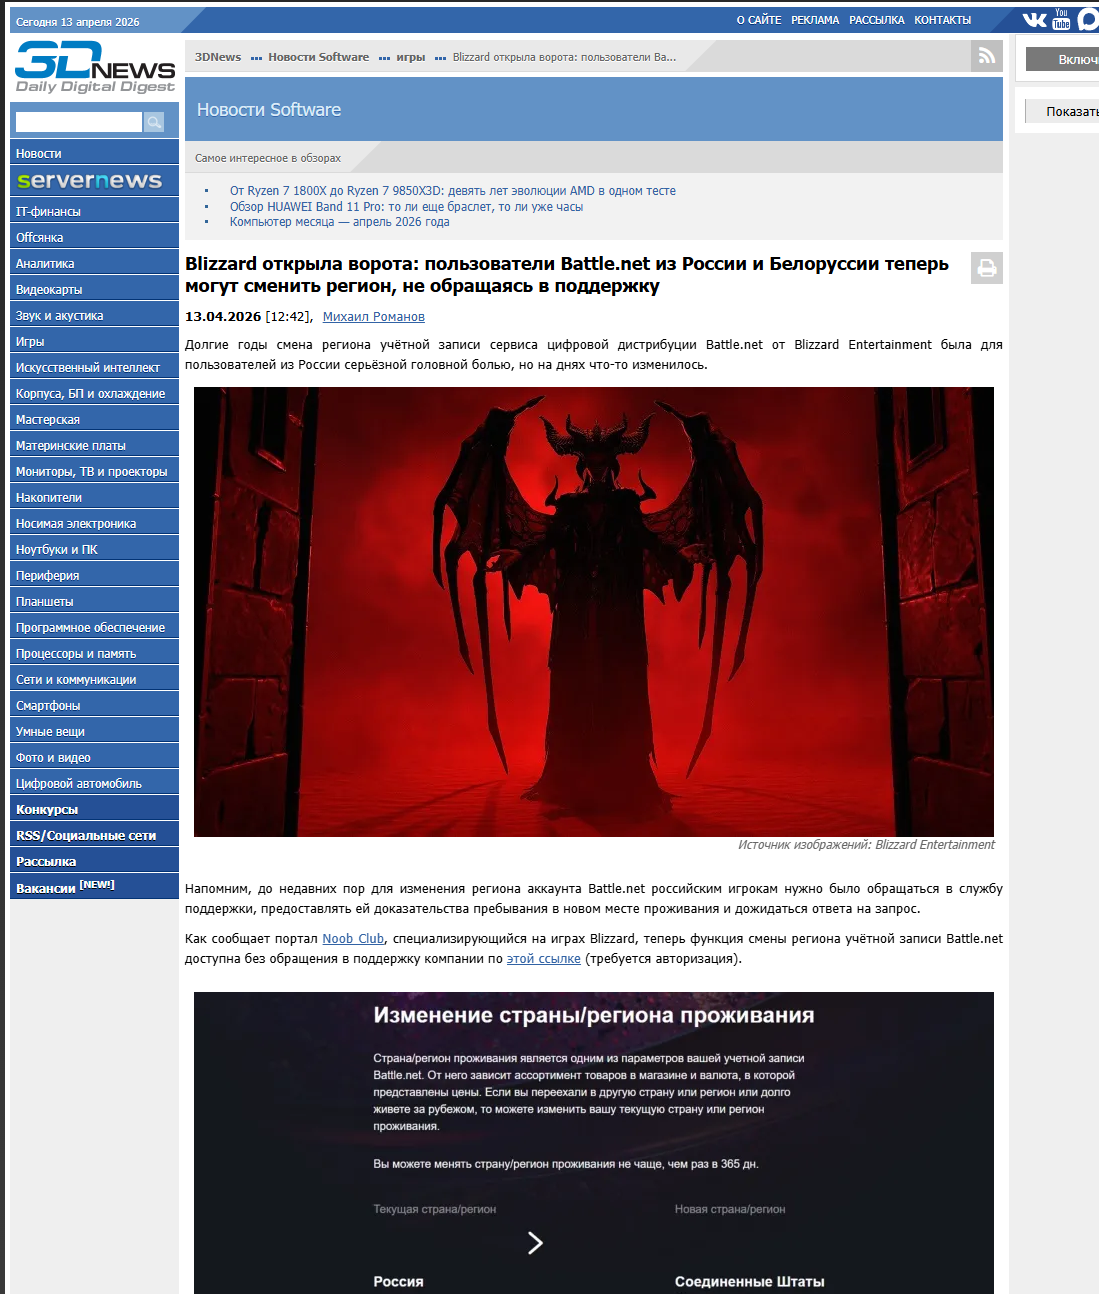1099x1294 pixels.
Task: Click the print article icon
Action: point(986,267)
